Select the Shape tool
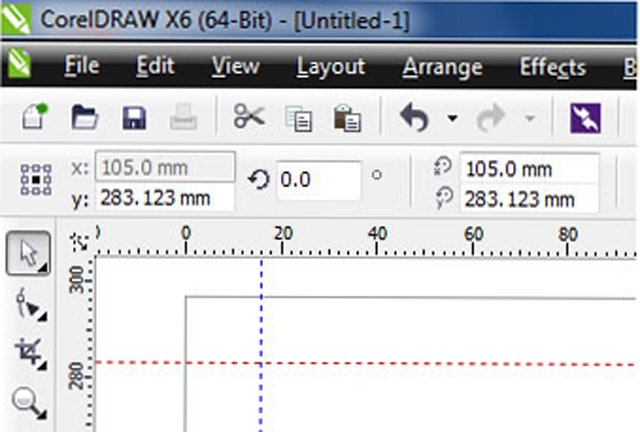Screen dimensions: 640x432 tap(30, 304)
